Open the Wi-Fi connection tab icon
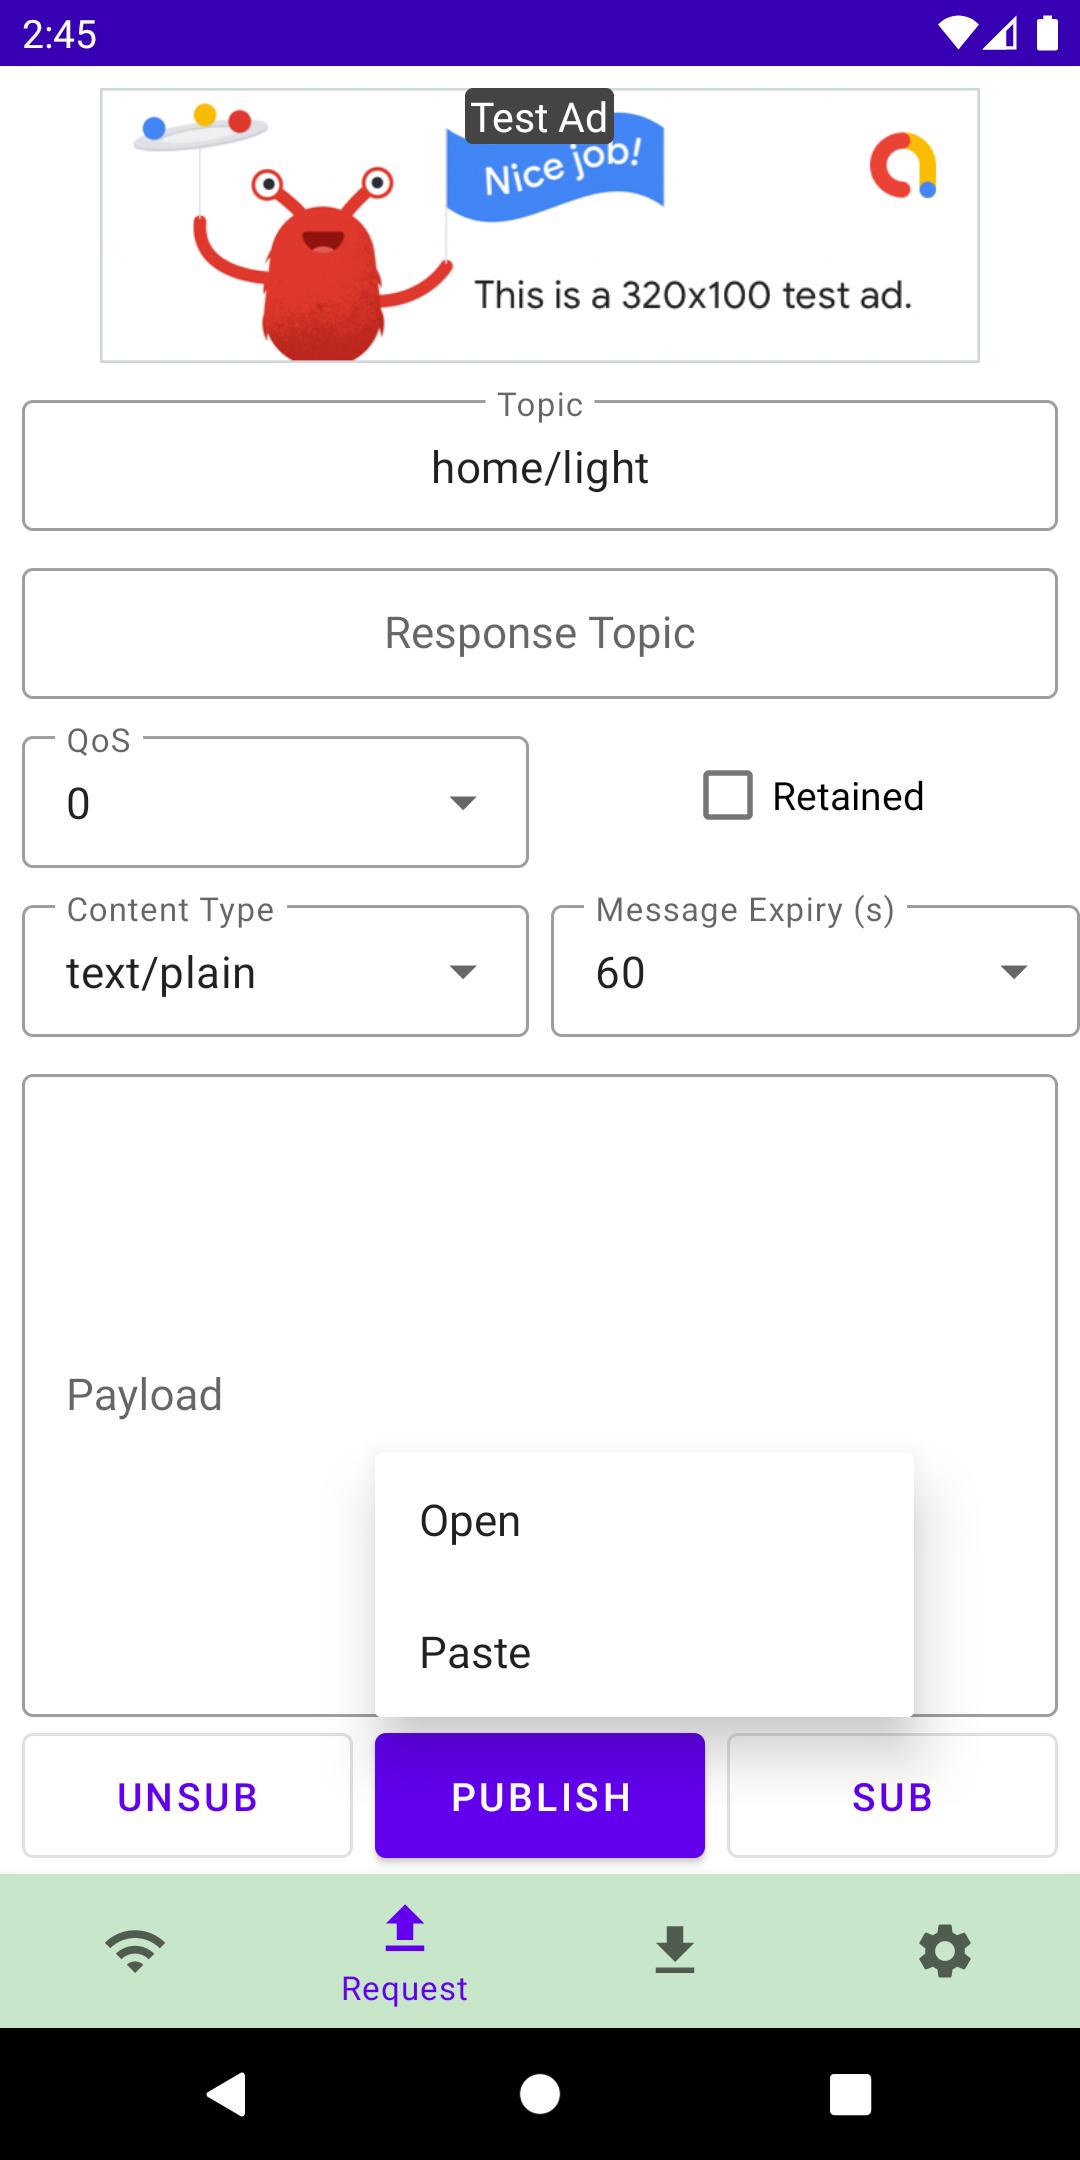The height and width of the screenshot is (2160, 1080). pyautogui.click(x=135, y=1950)
